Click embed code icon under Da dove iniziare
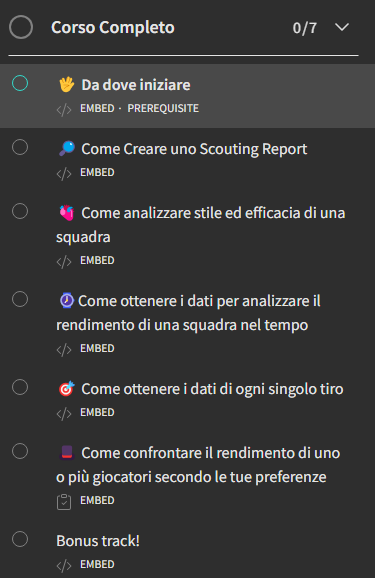This screenshot has height=578, width=375. [64, 109]
